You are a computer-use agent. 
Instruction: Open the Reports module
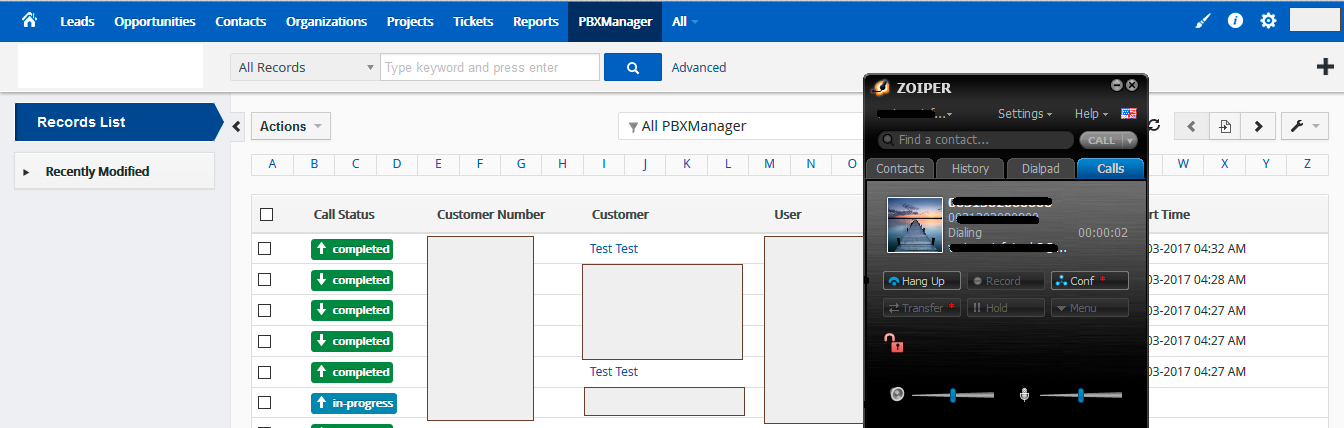point(535,21)
